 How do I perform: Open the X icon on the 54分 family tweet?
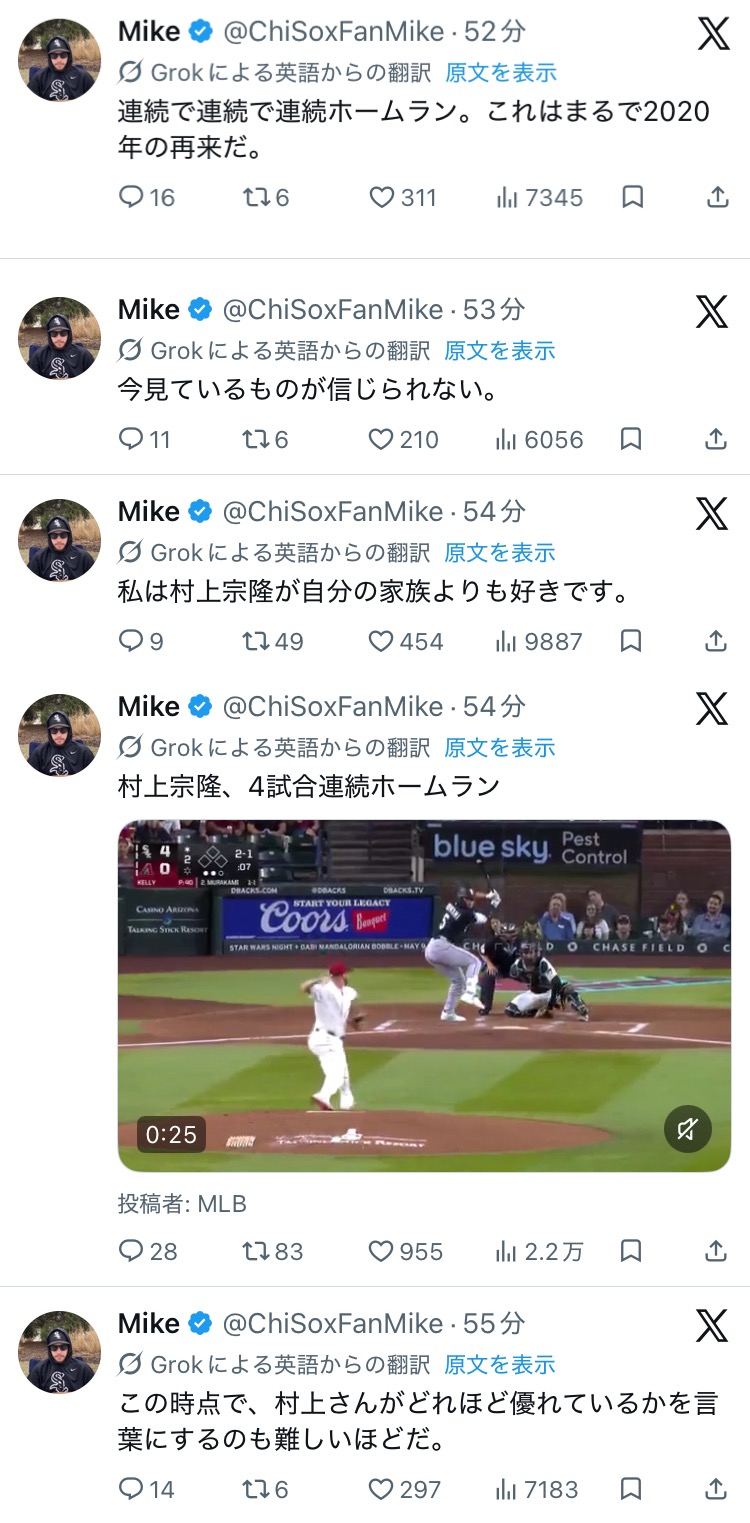(x=713, y=513)
